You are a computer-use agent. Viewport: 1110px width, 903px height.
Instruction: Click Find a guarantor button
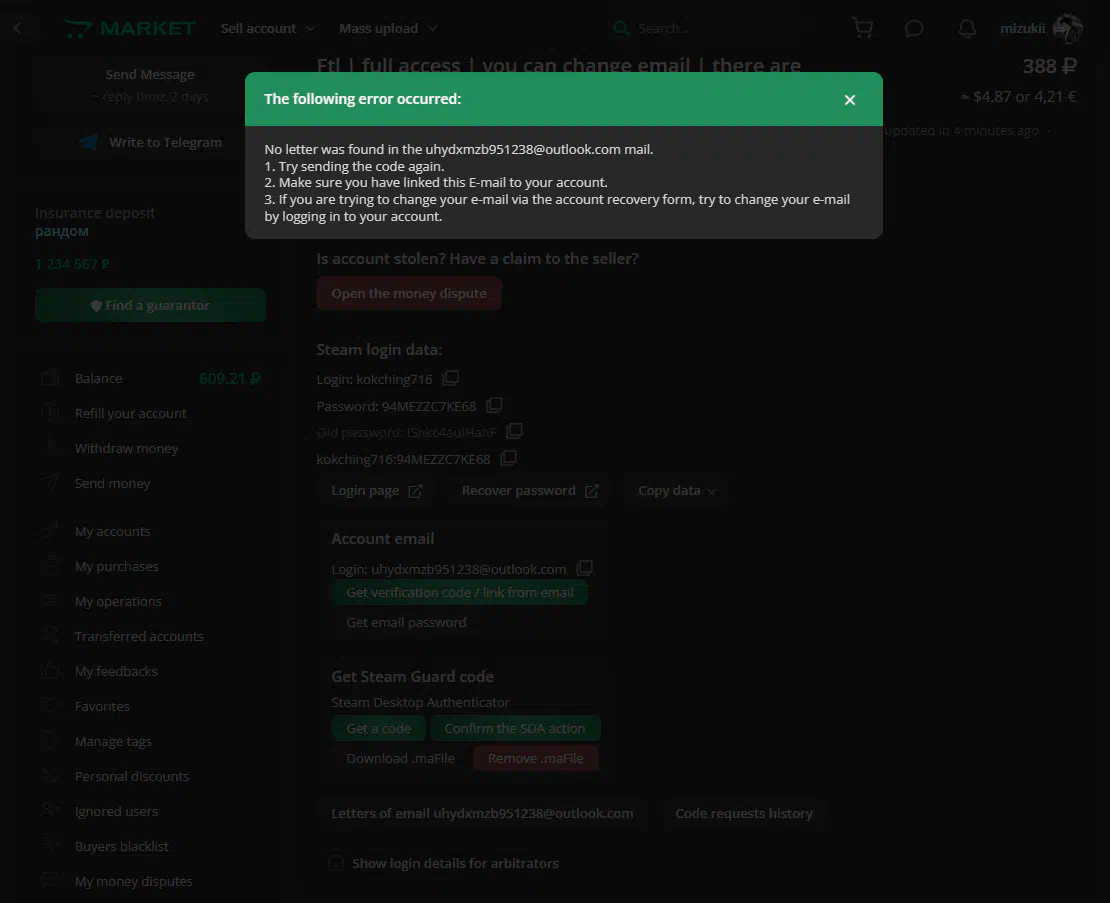coord(150,305)
